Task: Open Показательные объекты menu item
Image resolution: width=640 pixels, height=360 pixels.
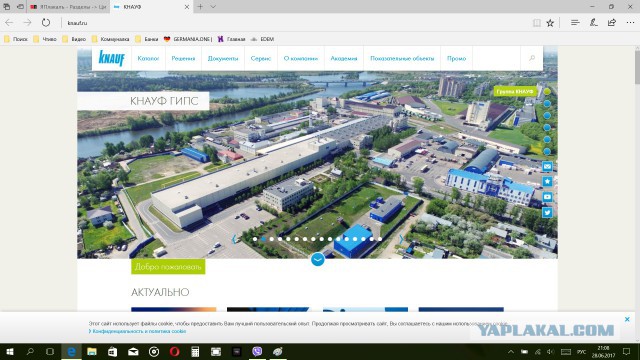Action: click(402, 58)
